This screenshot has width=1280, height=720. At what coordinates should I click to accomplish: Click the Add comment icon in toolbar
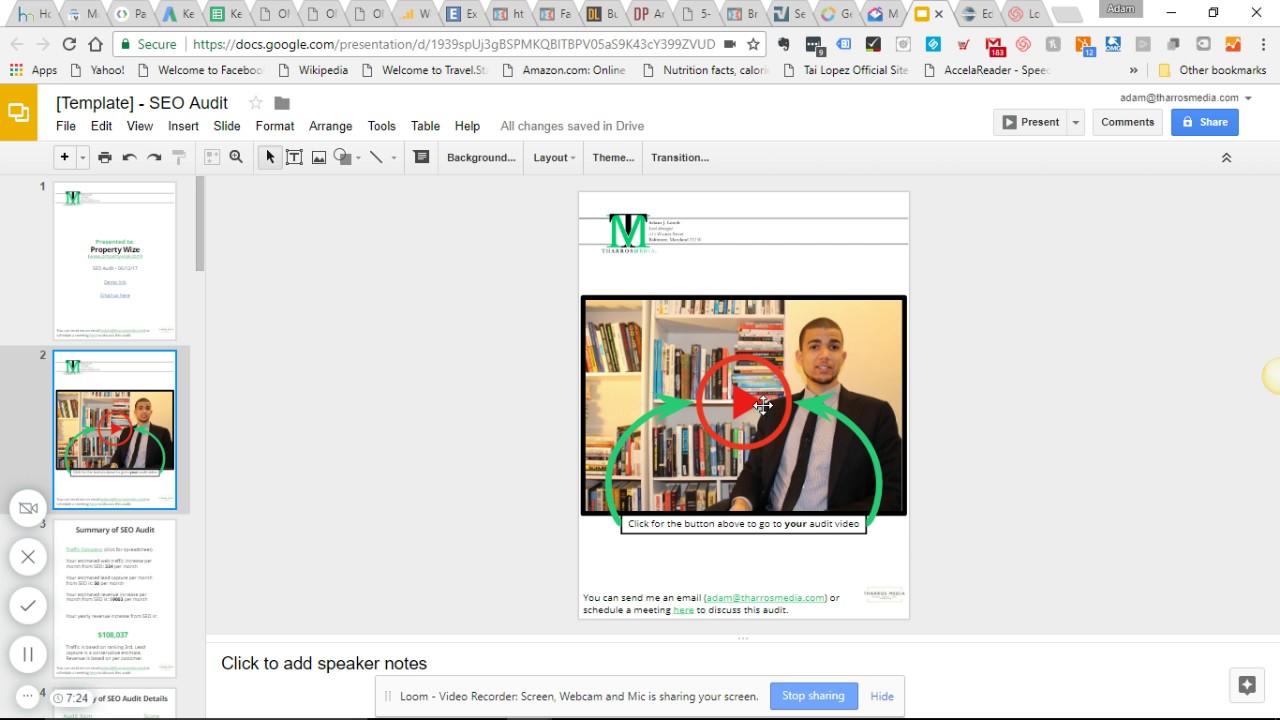pos(421,157)
